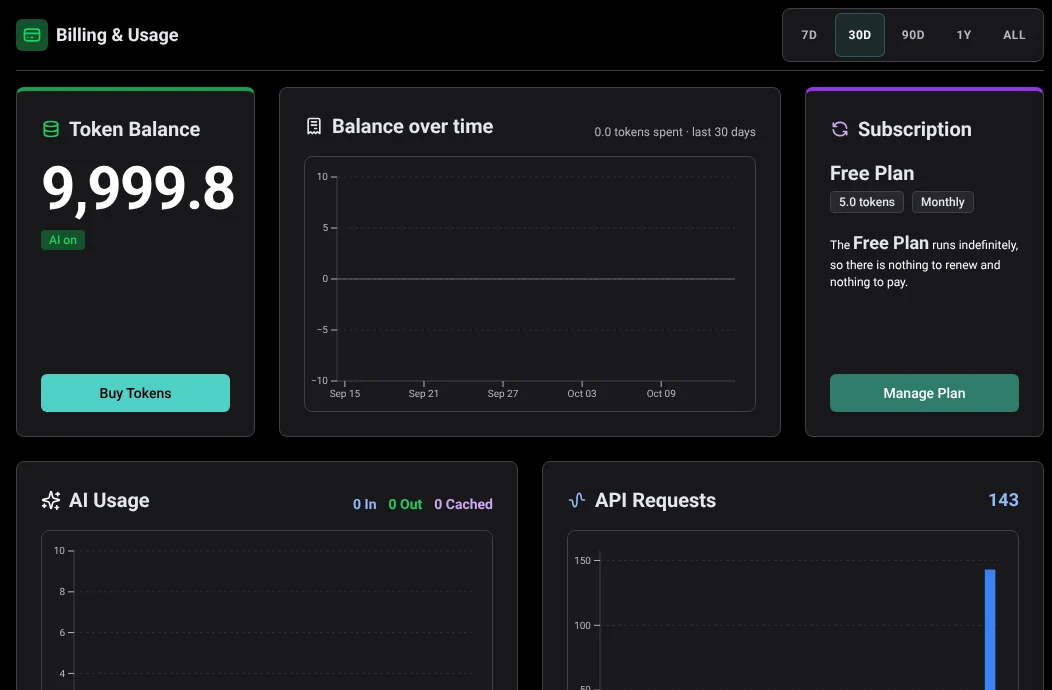Click the API Requests heading
1052x690 pixels.
(x=655, y=500)
